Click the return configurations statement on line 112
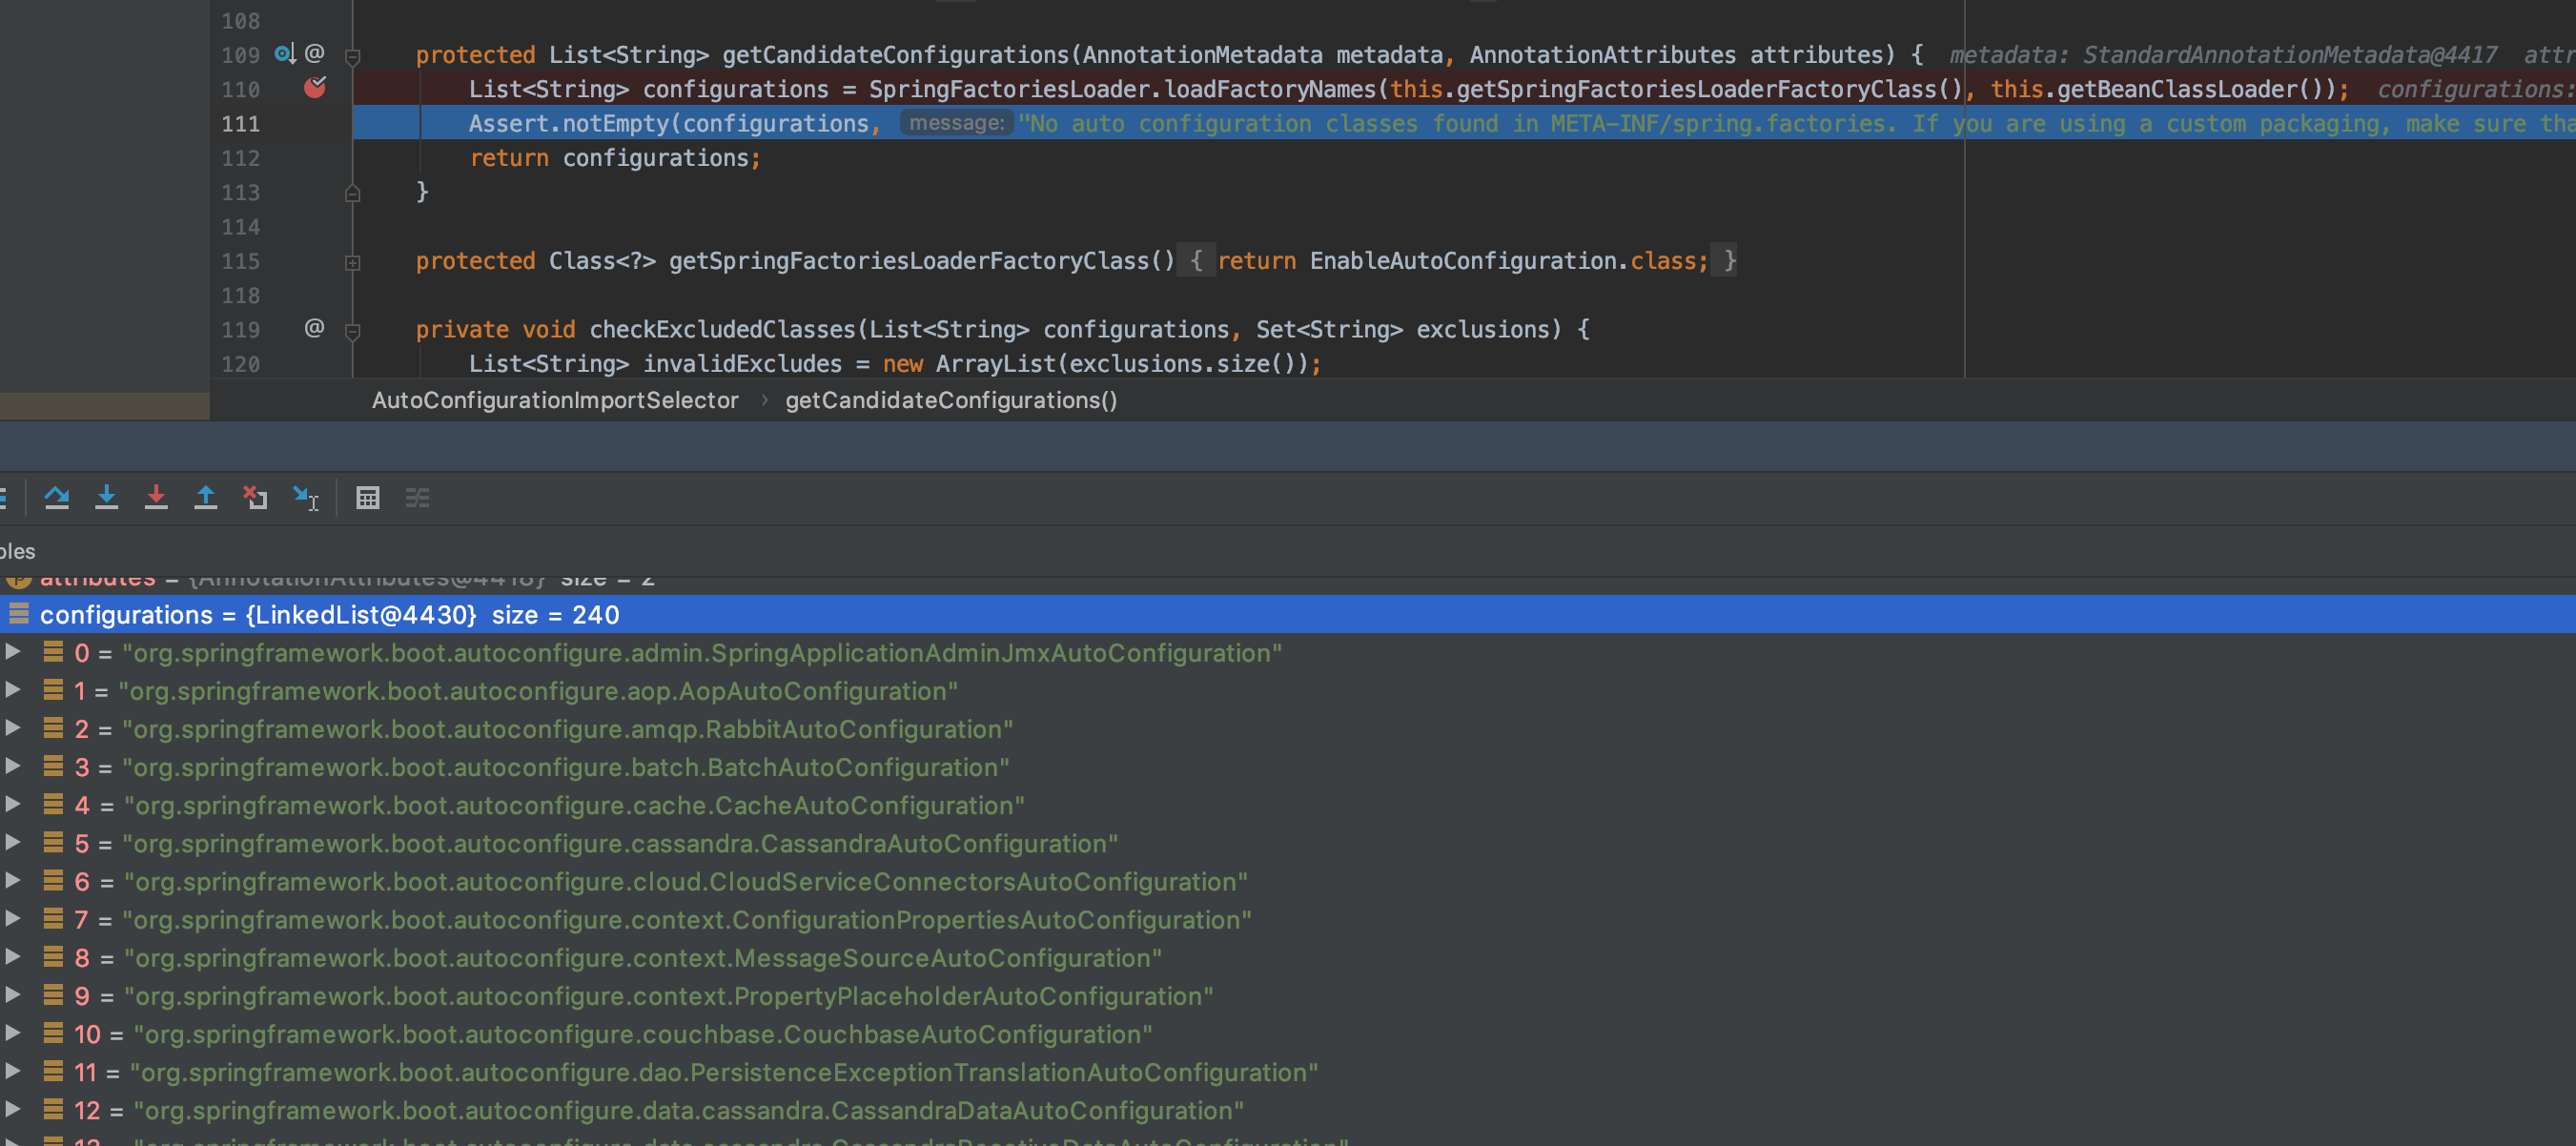 (614, 158)
